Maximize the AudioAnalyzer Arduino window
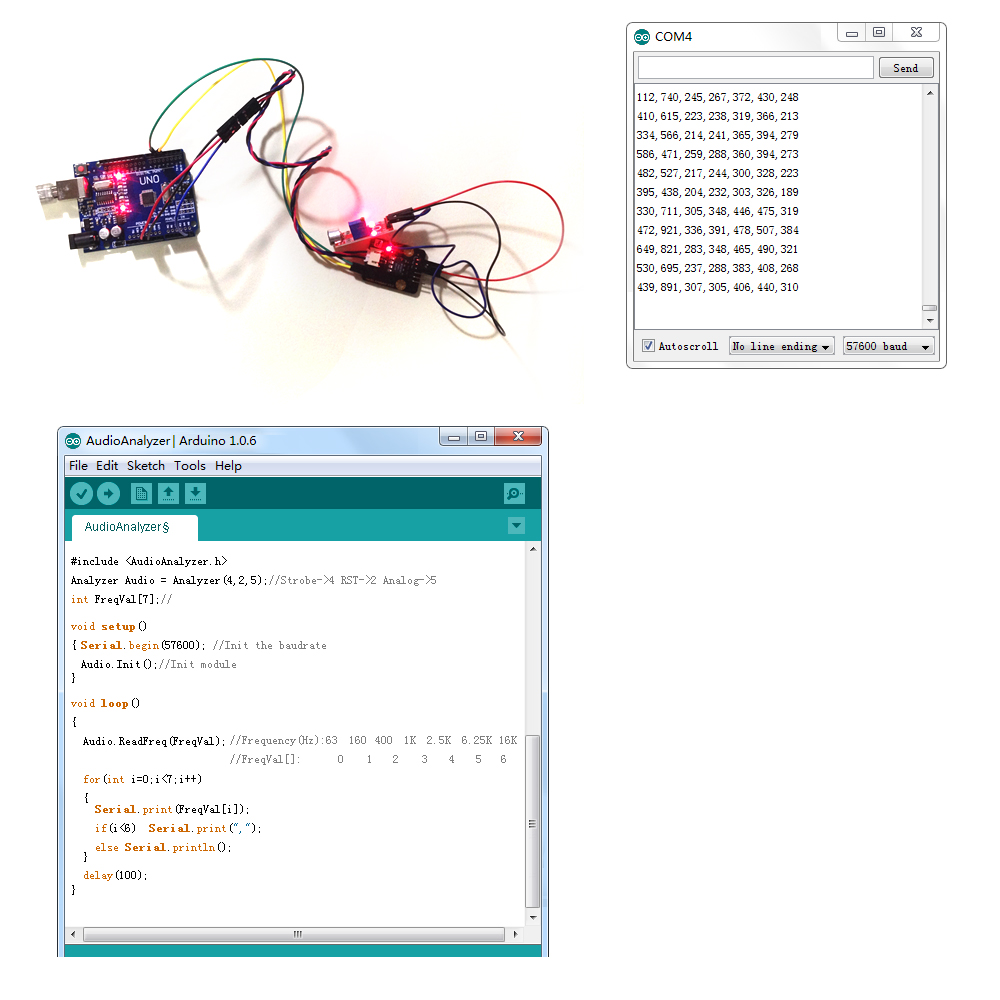Screen dimensions: 1000x1000 coord(481,436)
